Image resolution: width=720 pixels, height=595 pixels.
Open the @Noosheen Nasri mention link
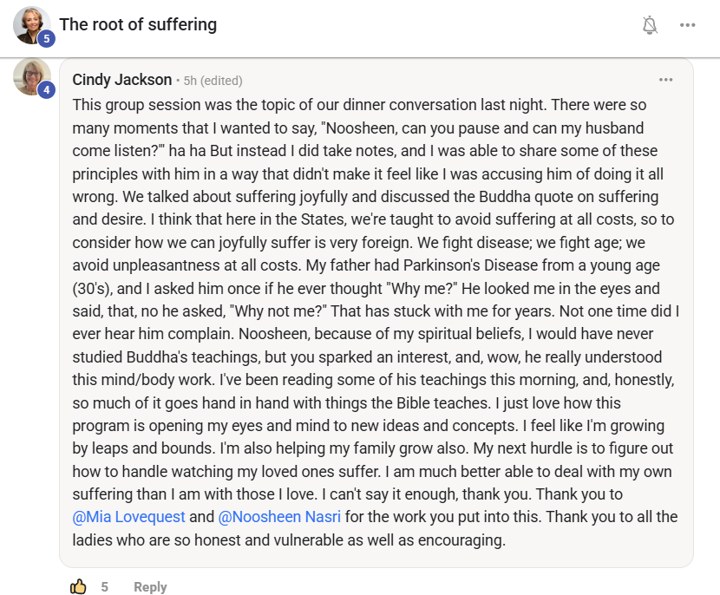279,517
